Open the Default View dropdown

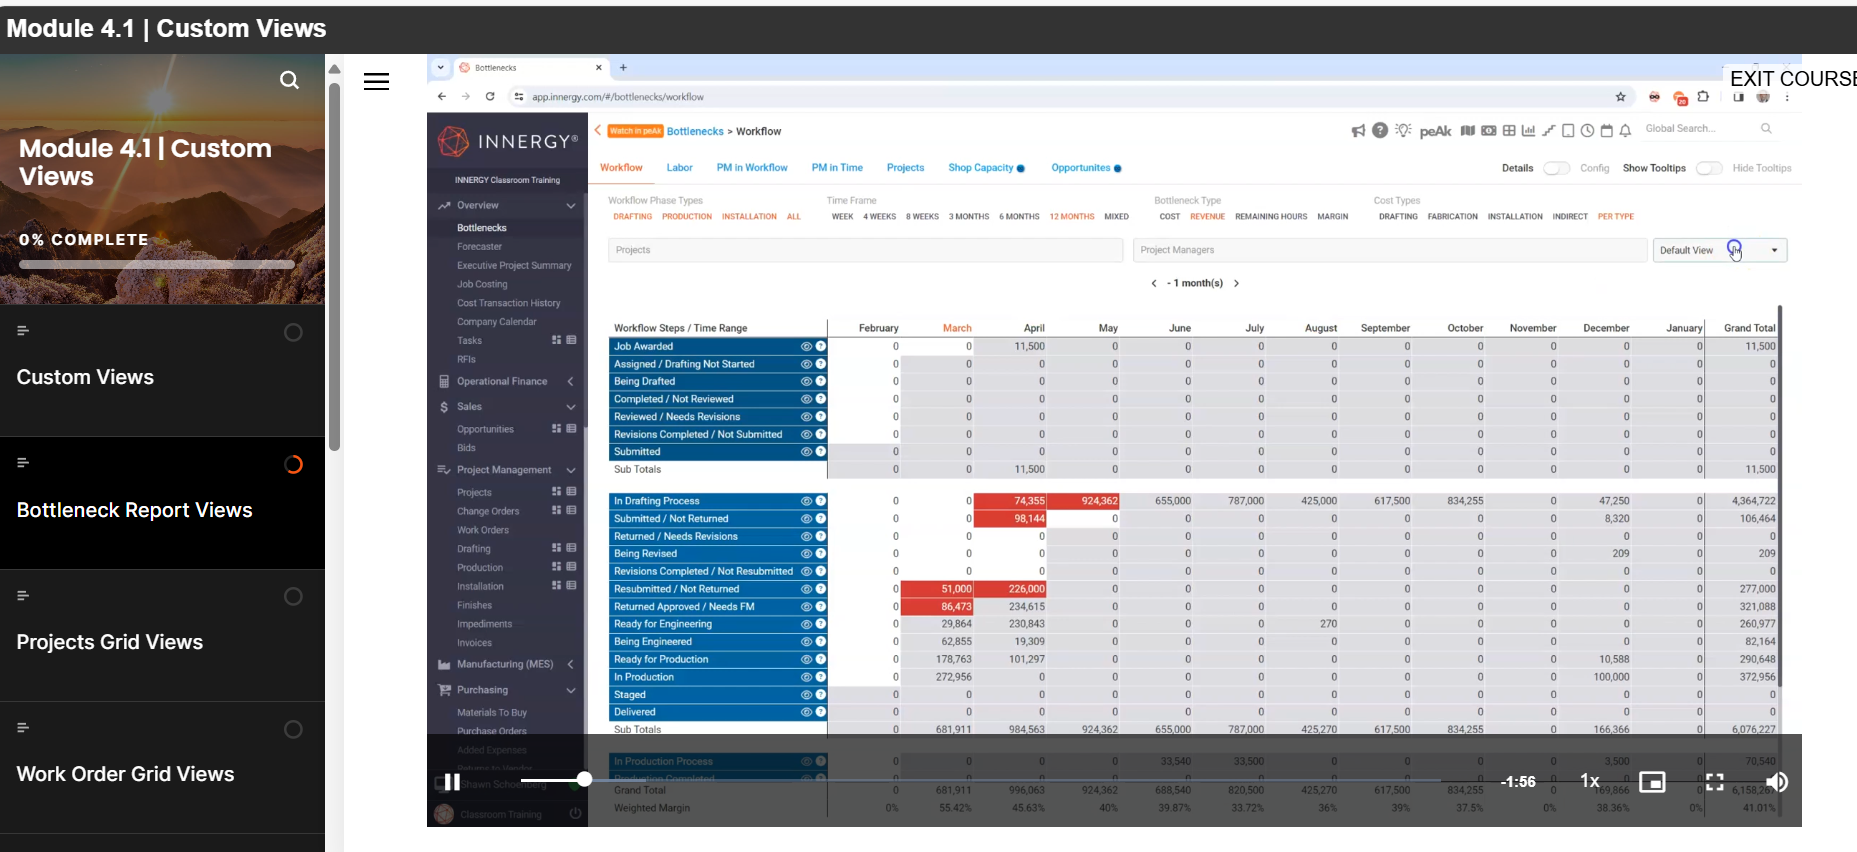tap(1774, 250)
